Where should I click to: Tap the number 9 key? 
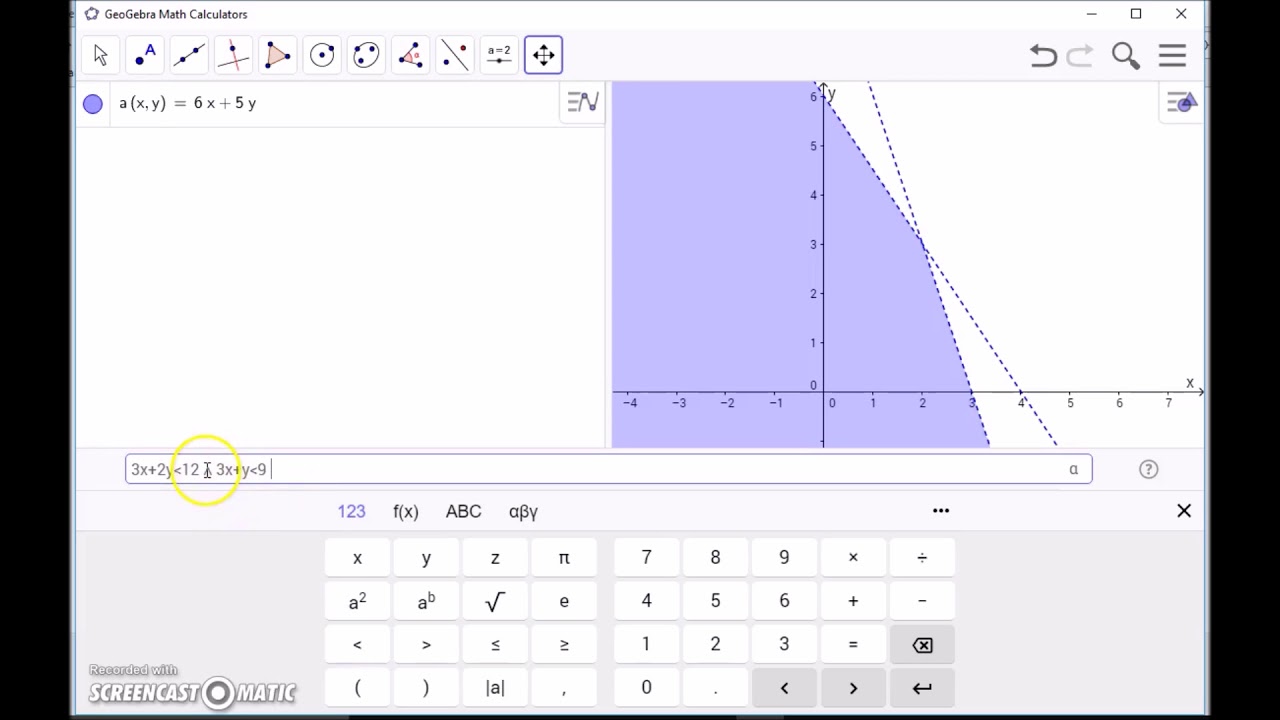coord(784,558)
